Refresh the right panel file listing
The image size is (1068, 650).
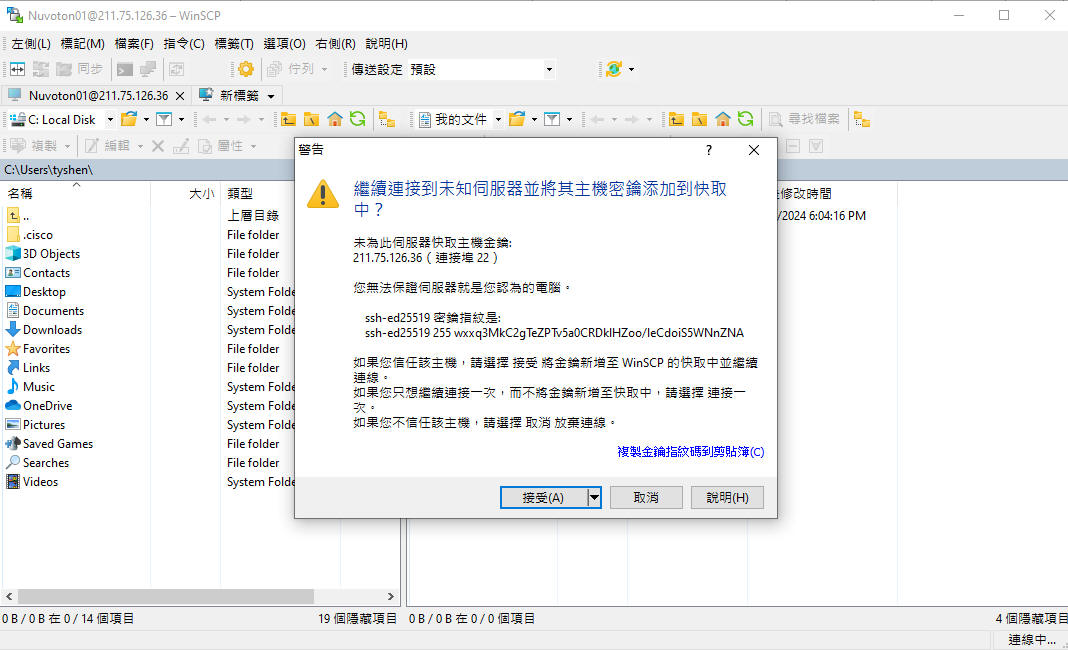745,119
